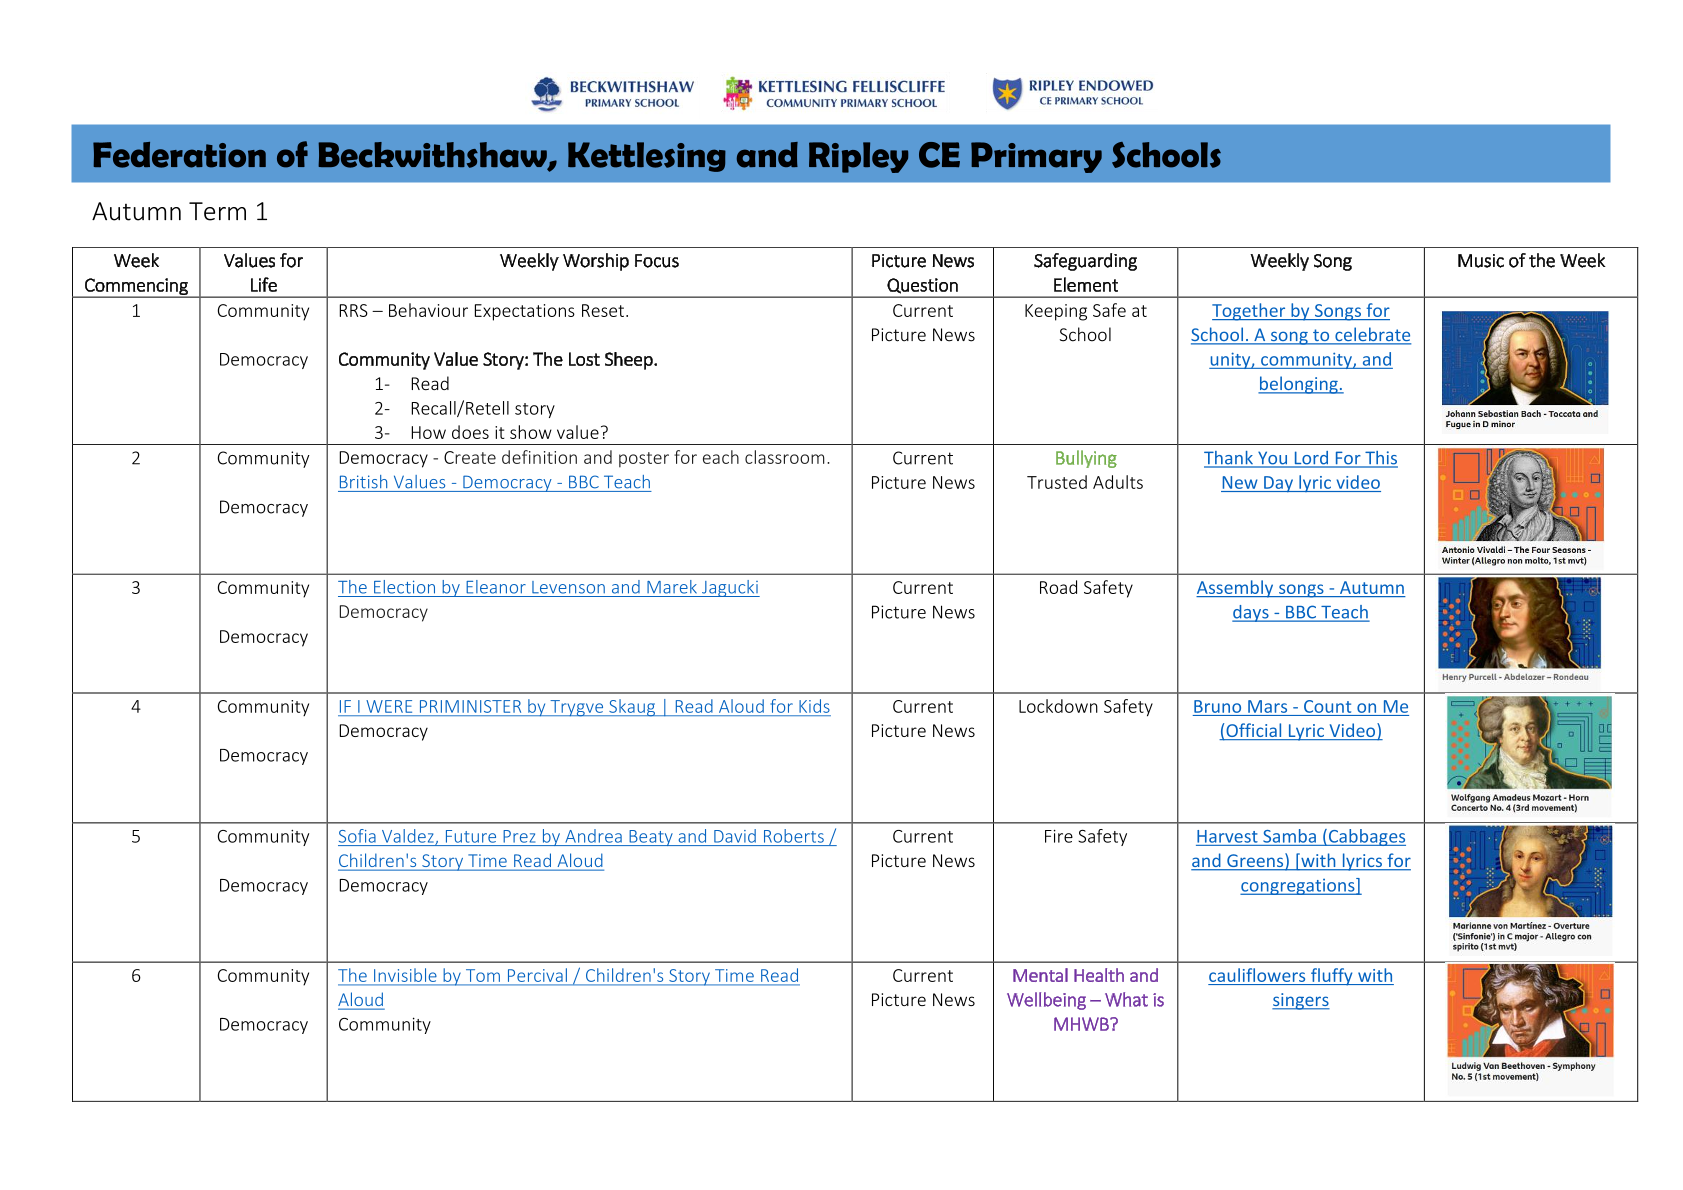
Task: Open Bruno Mars Count on Me link
Action: [x=1300, y=707]
